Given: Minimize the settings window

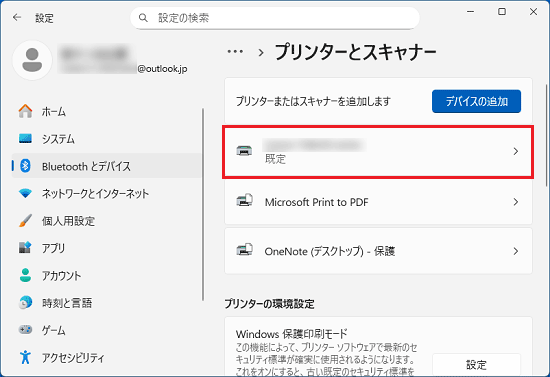Looking at the screenshot, I should pyautogui.click(x=470, y=12).
